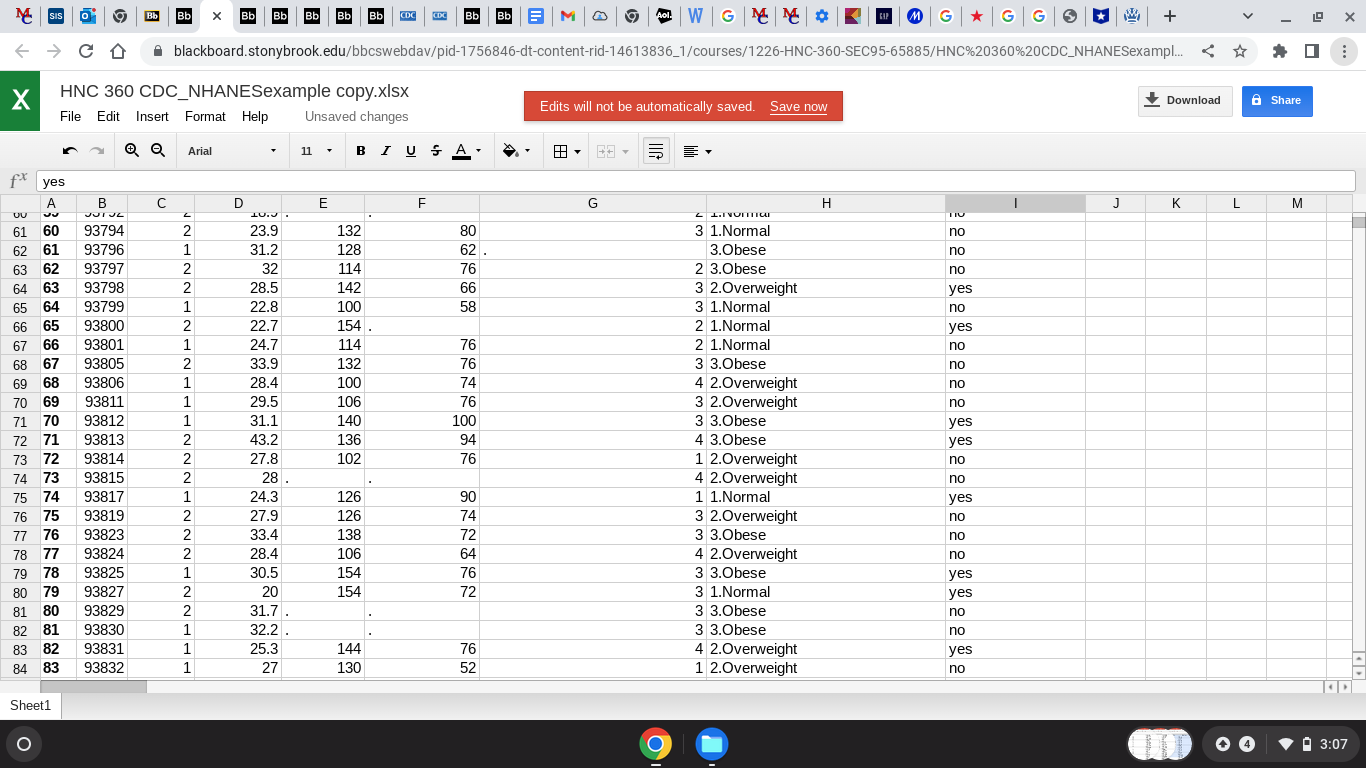This screenshot has width=1366, height=768.
Task: Switch to the Sheet1 tab
Action: 29,705
